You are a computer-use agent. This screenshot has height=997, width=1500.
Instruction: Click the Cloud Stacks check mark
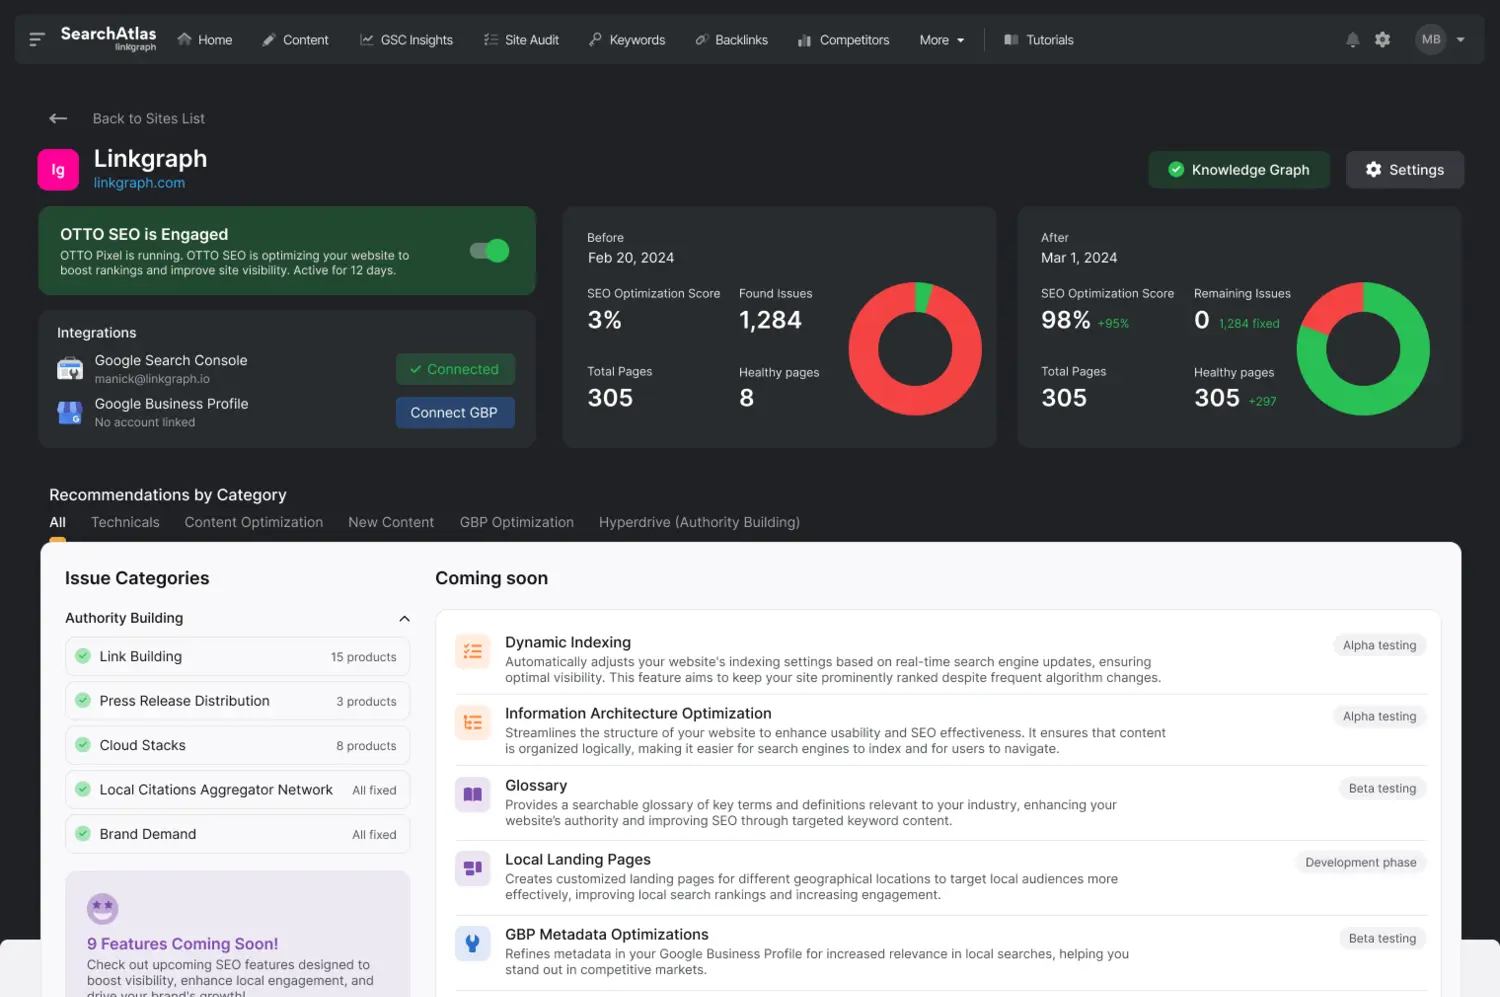click(x=83, y=745)
